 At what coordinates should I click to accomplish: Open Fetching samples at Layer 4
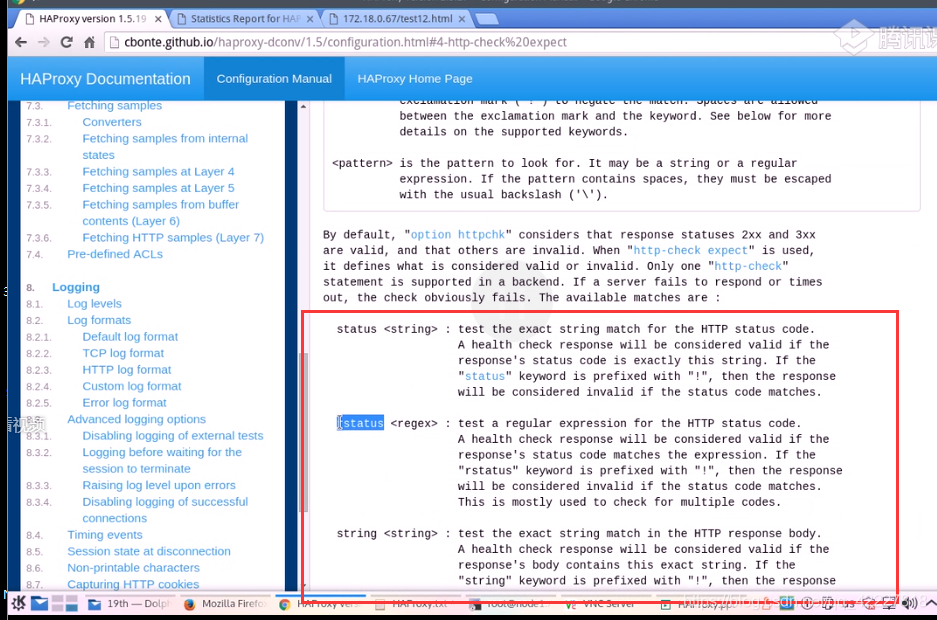click(x=158, y=171)
